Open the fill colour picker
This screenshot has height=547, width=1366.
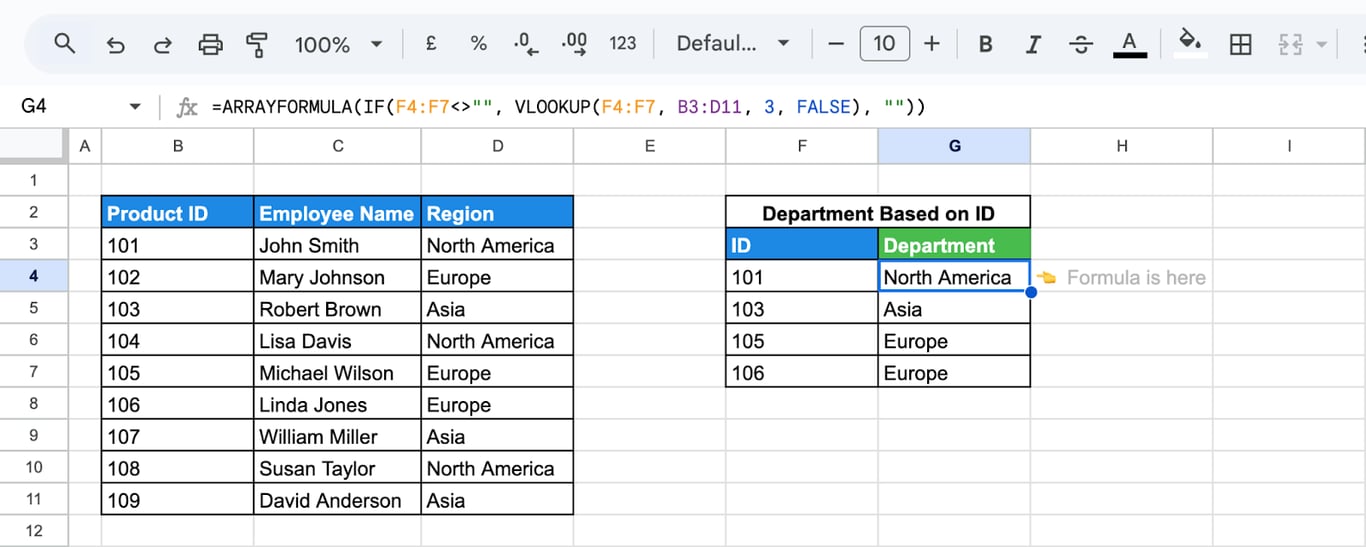[1190, 44]
